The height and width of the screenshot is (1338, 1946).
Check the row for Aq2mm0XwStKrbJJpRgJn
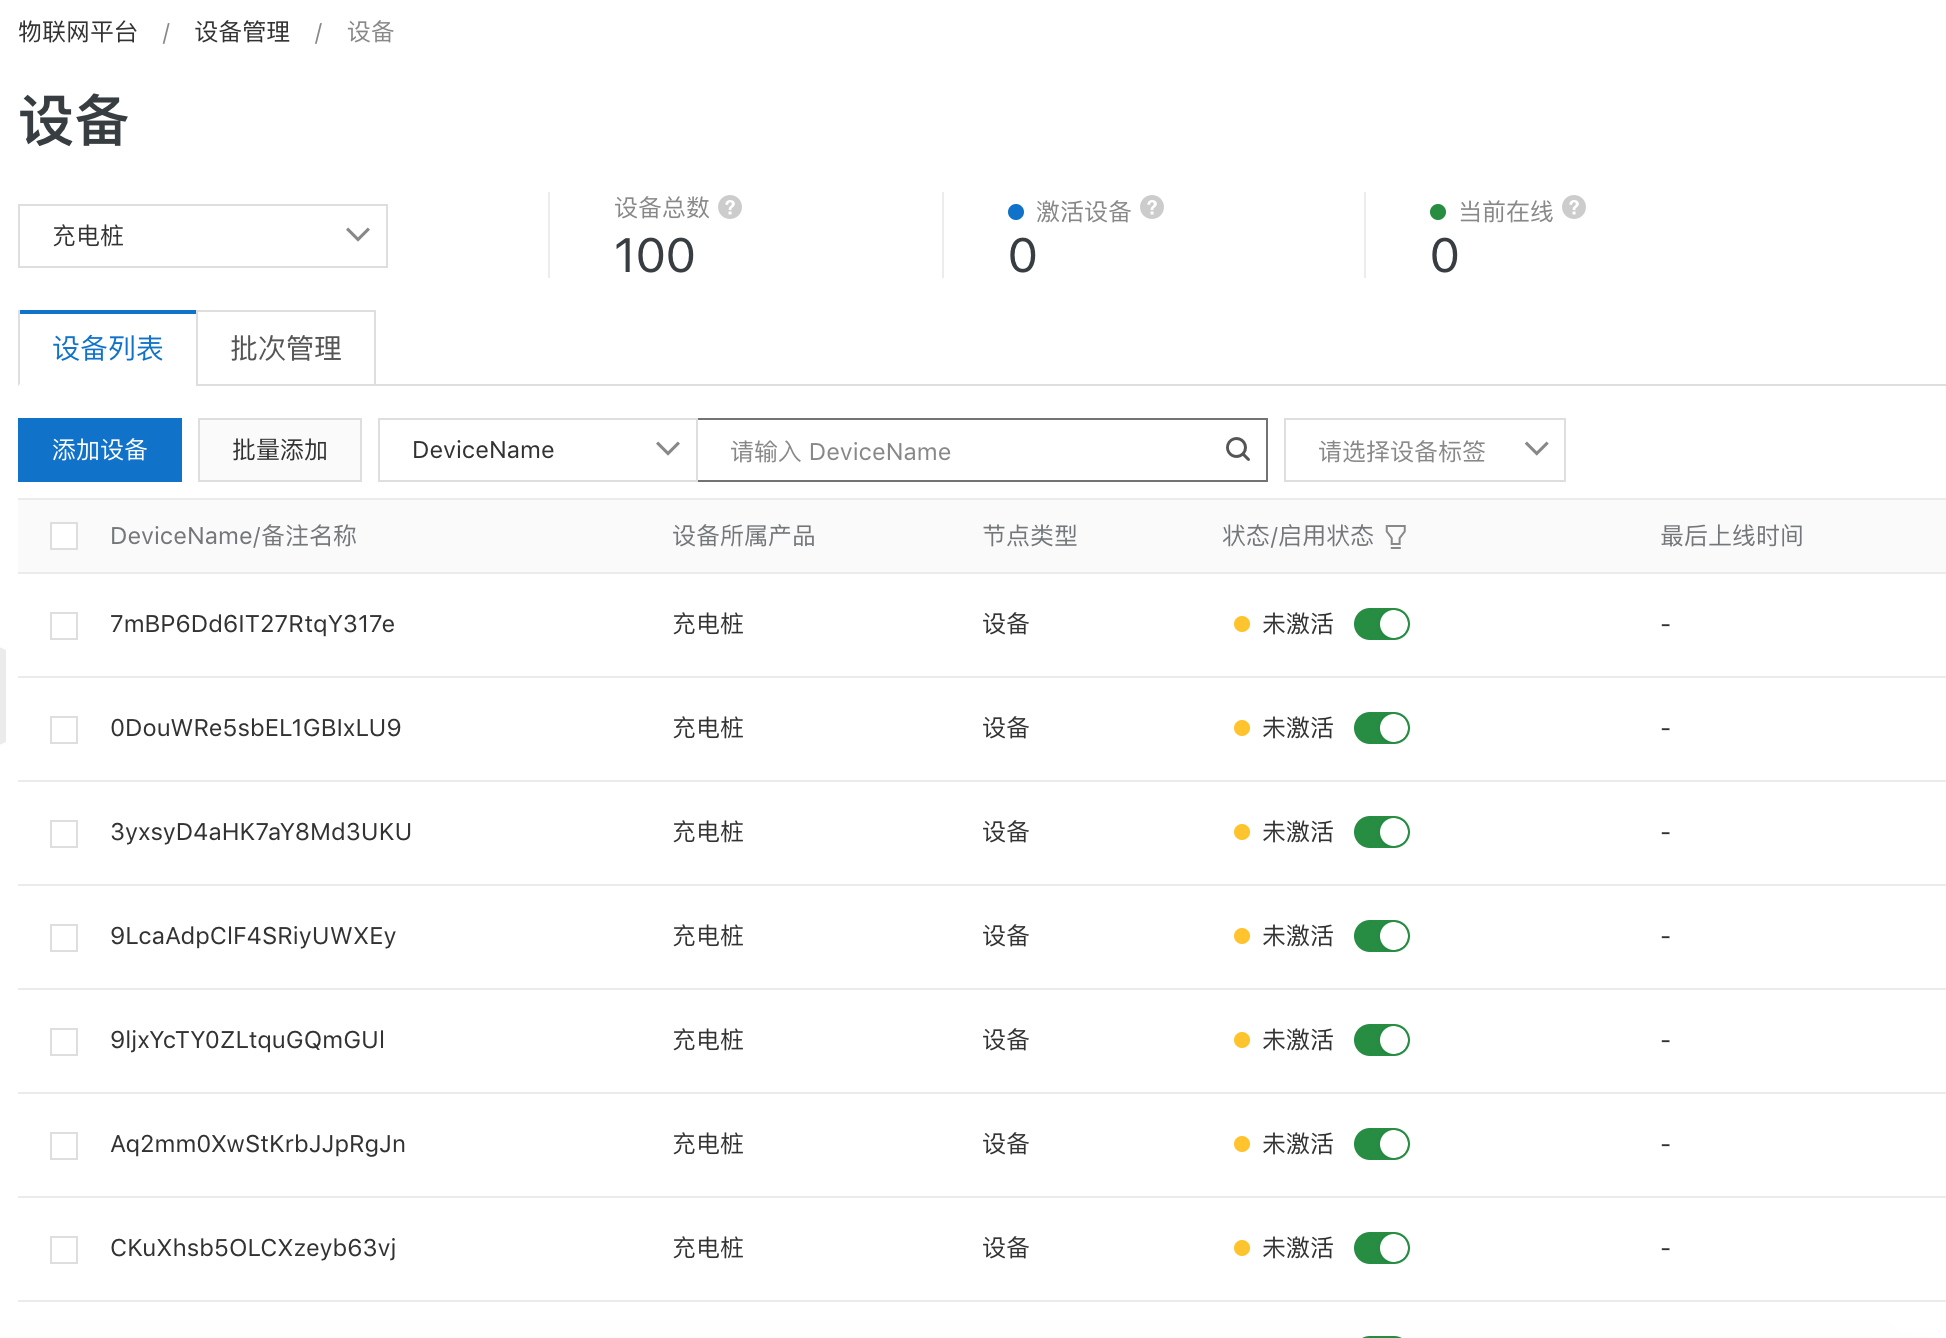(x=64, y=1146)
